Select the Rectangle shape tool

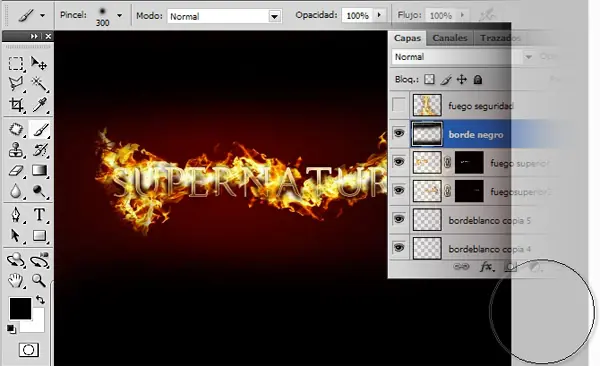pyautogui.click(x=39, y=235)
